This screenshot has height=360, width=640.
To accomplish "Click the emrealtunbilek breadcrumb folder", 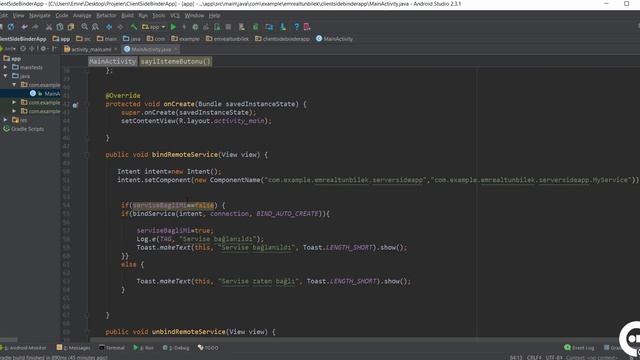I will tap(227, 39).
